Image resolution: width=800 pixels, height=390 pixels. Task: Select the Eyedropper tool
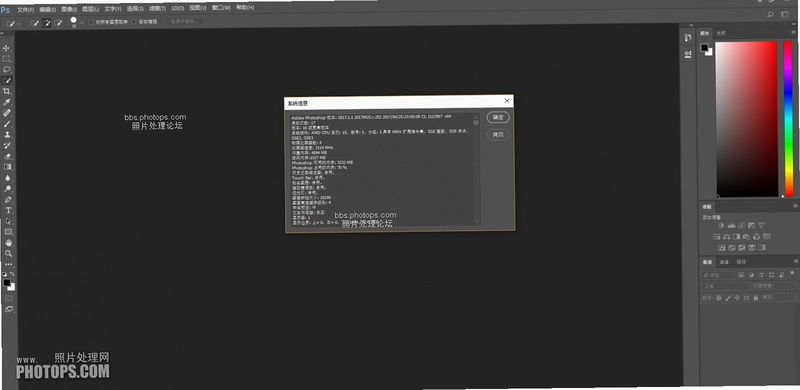point(7,102)
